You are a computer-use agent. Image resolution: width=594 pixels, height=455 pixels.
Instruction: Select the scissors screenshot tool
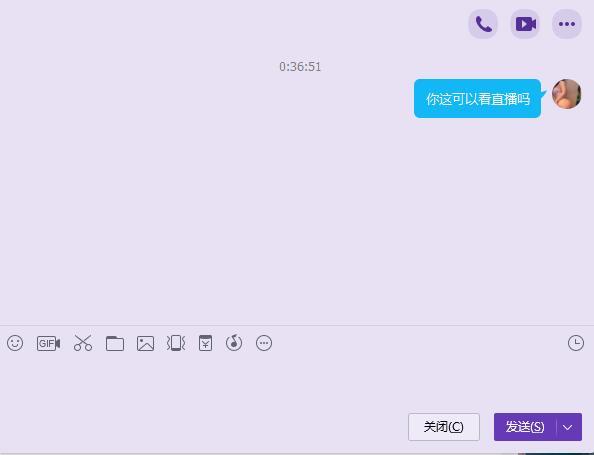[83, 343]
